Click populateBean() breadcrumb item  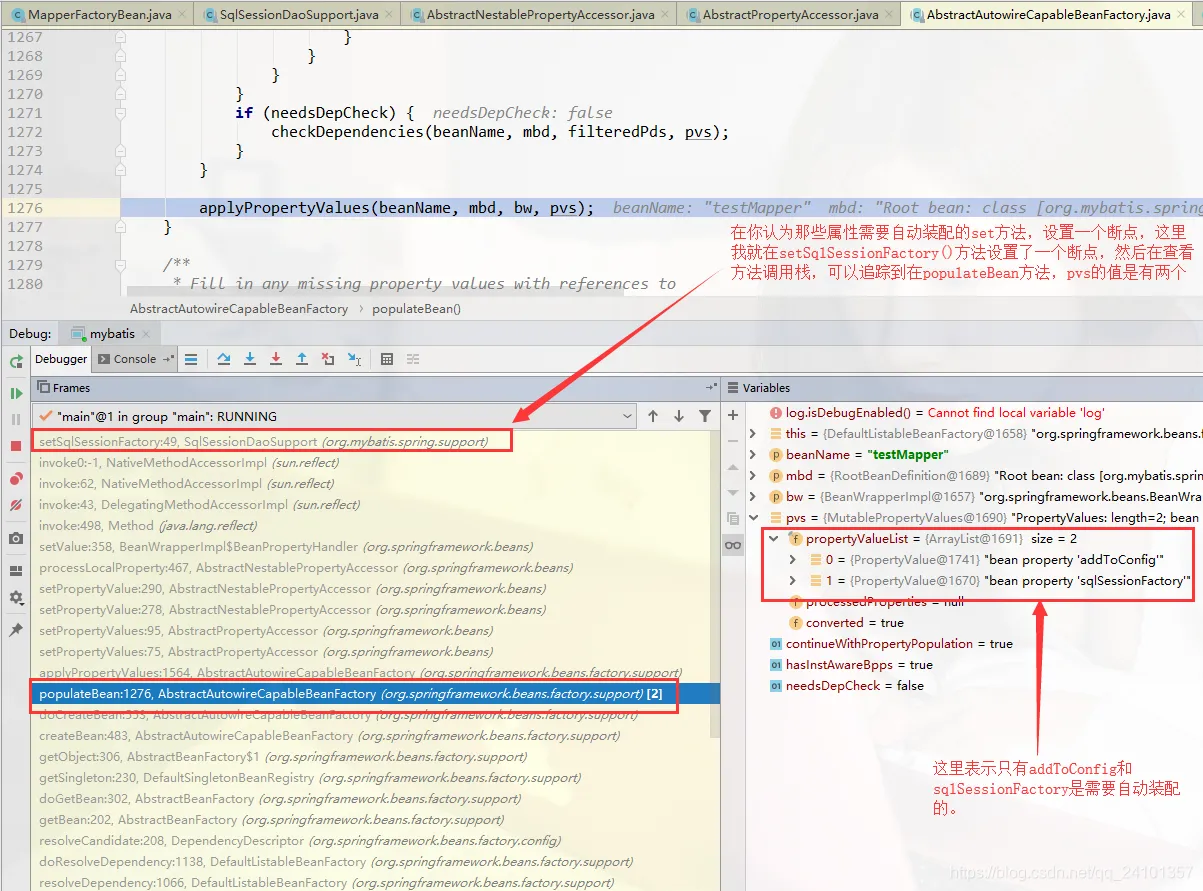point(416,309)
